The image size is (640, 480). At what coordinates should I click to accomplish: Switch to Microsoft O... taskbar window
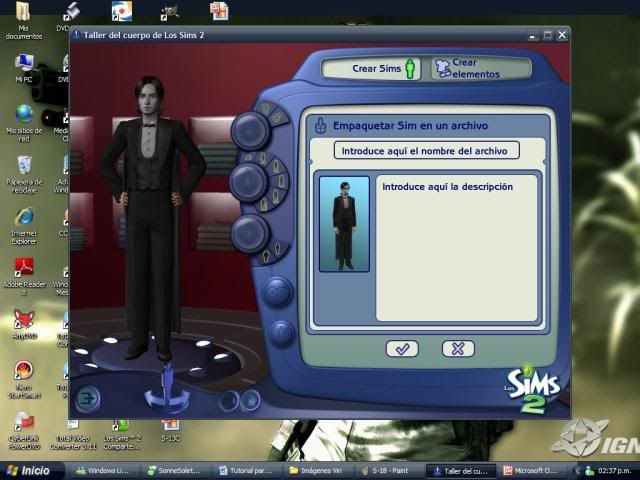(x=530, y=471)
